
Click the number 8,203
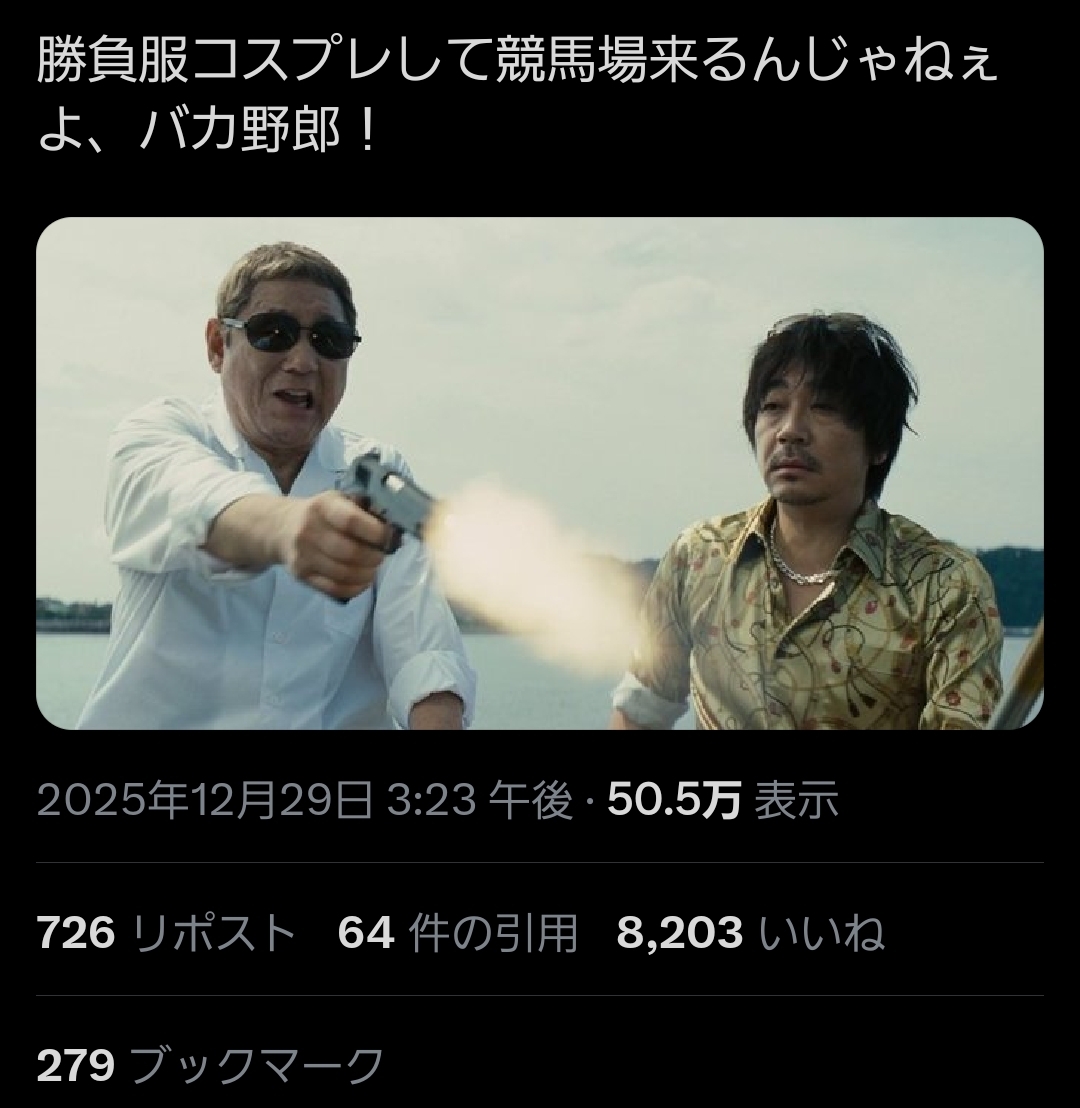click(x=680, y=931)
